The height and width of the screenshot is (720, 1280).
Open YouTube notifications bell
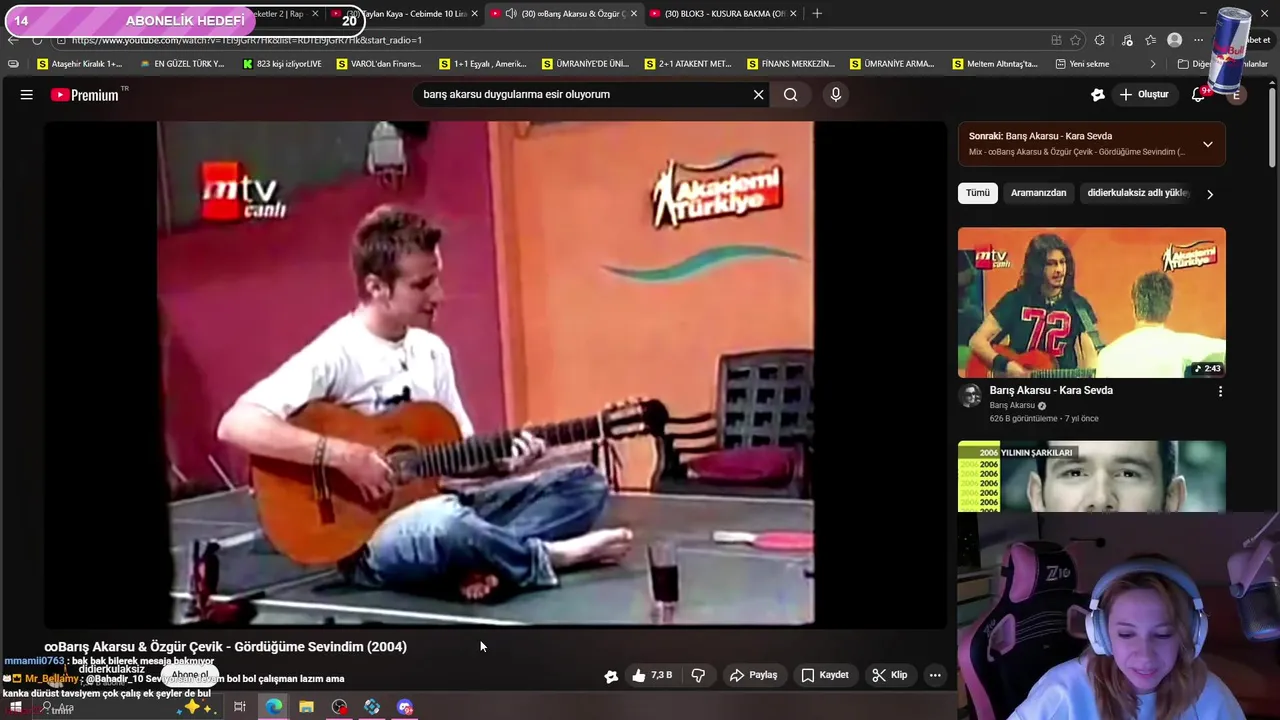[1198, 95]
